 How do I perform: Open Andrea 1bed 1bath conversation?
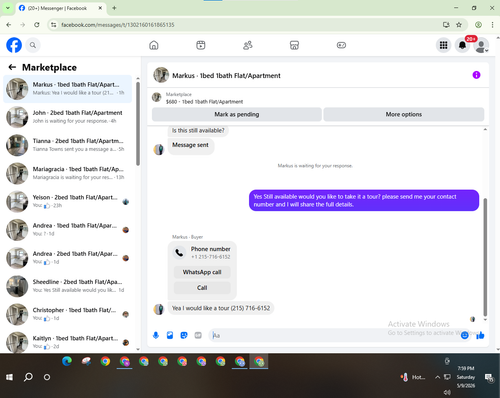pos(68,230)
